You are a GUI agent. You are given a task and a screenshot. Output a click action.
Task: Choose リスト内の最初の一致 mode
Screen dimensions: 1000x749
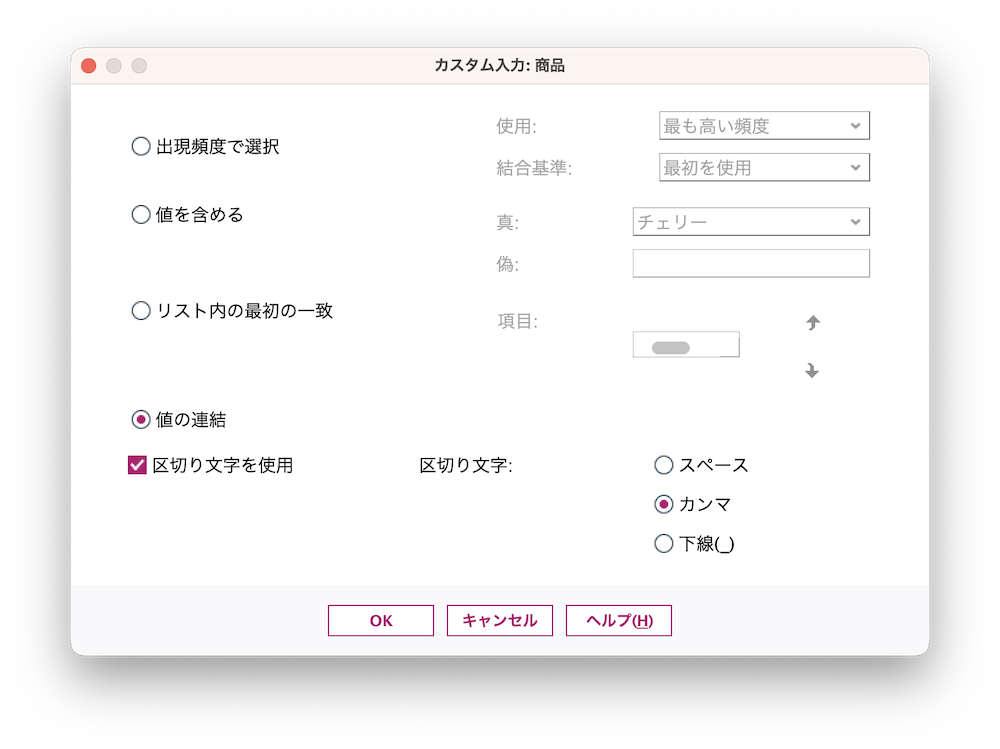pyautogui.click(x=139, y=311)
